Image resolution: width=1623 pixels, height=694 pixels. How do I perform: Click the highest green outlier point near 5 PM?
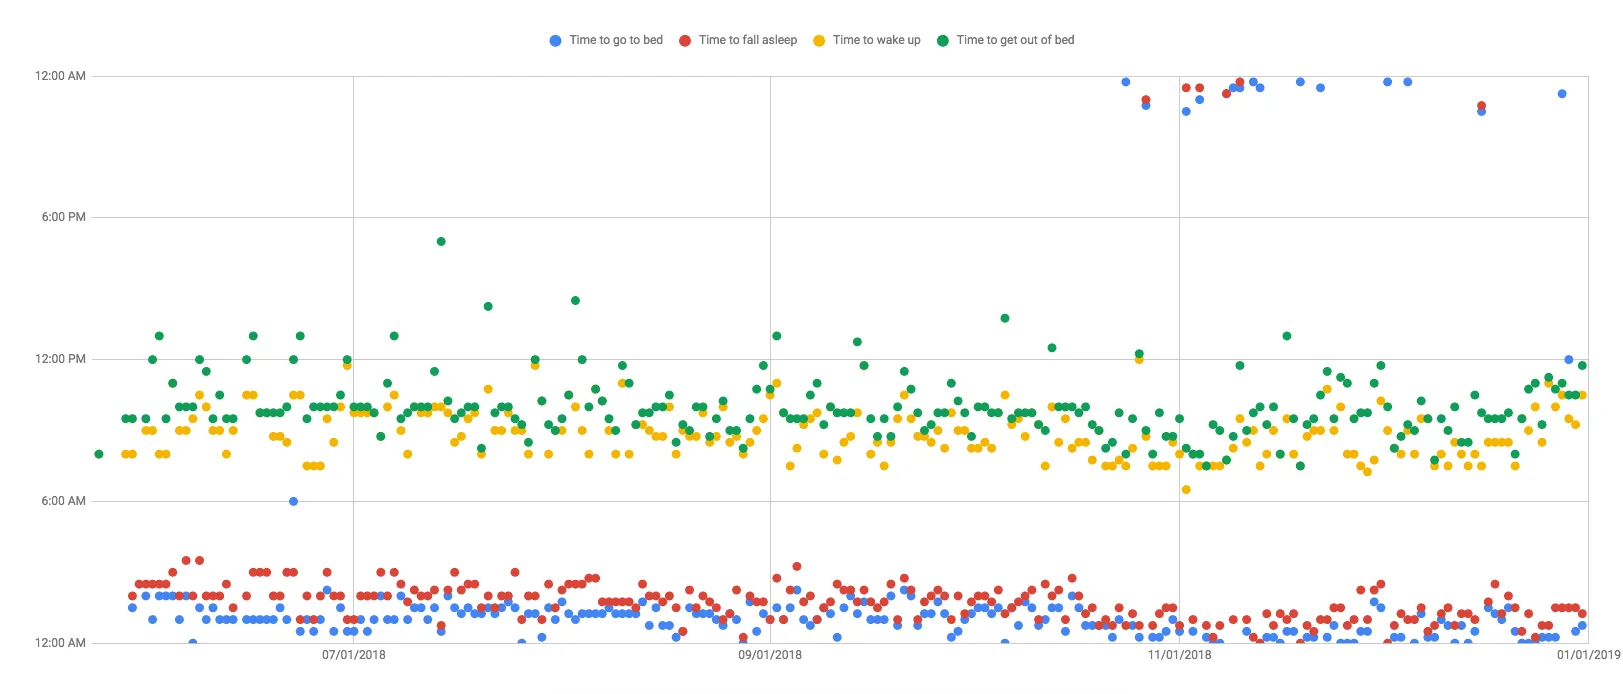(x=441, y=241)
